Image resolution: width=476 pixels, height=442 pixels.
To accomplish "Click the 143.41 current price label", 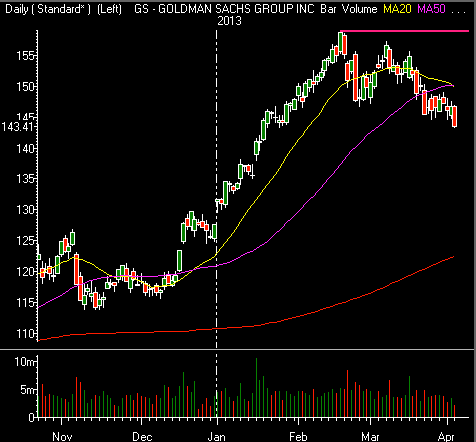I will [17, 127].
